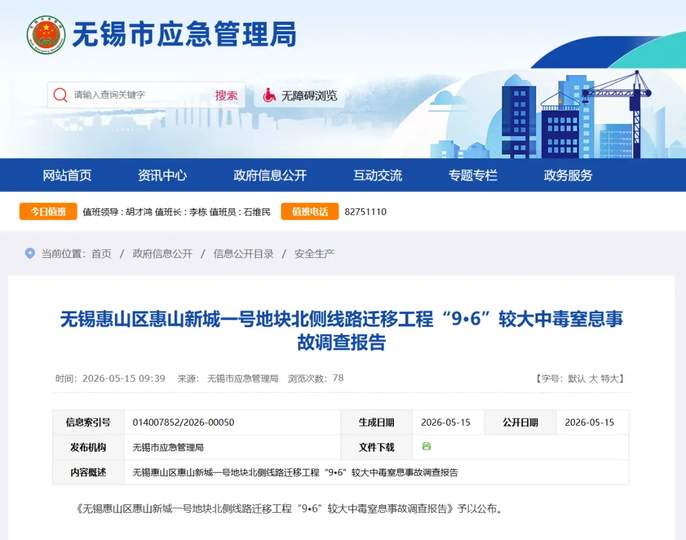Open the 专题专栏 menu item

coord(473,175)
